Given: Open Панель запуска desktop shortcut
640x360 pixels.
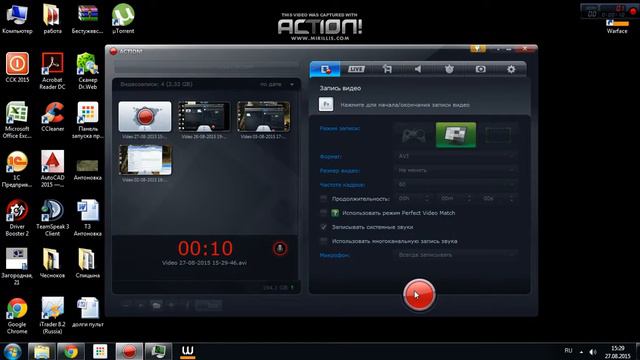Looking at the screenshot, I should [x=87, y=120].
